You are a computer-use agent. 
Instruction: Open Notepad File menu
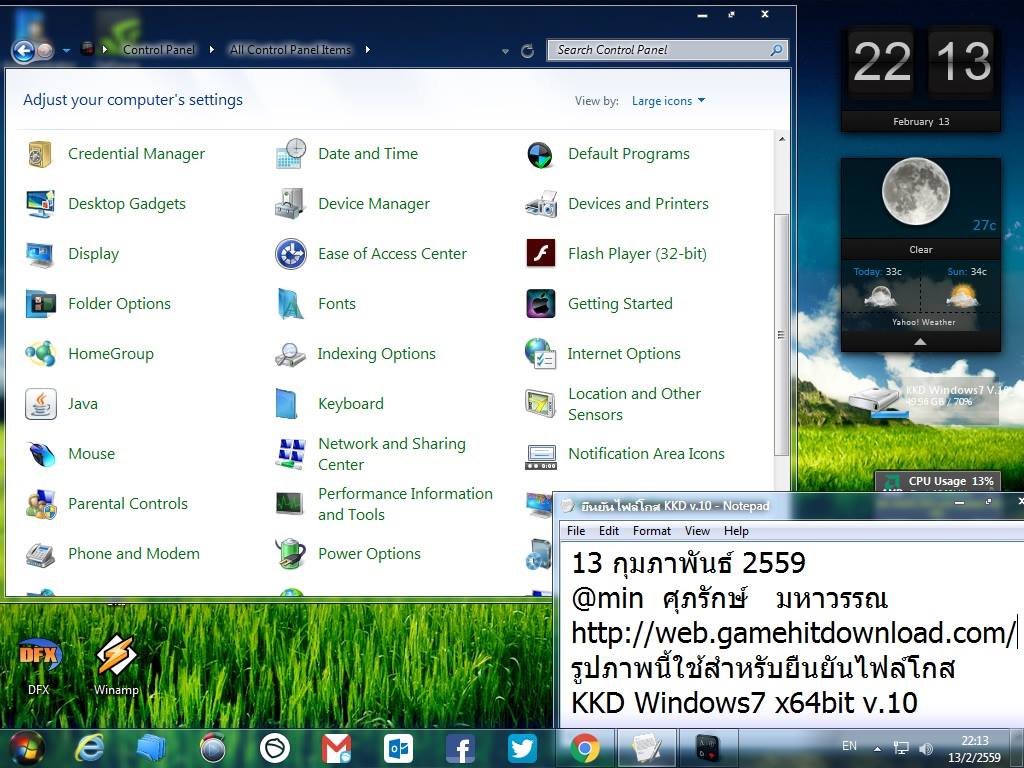pyautogui.click(x=576, y=531)
